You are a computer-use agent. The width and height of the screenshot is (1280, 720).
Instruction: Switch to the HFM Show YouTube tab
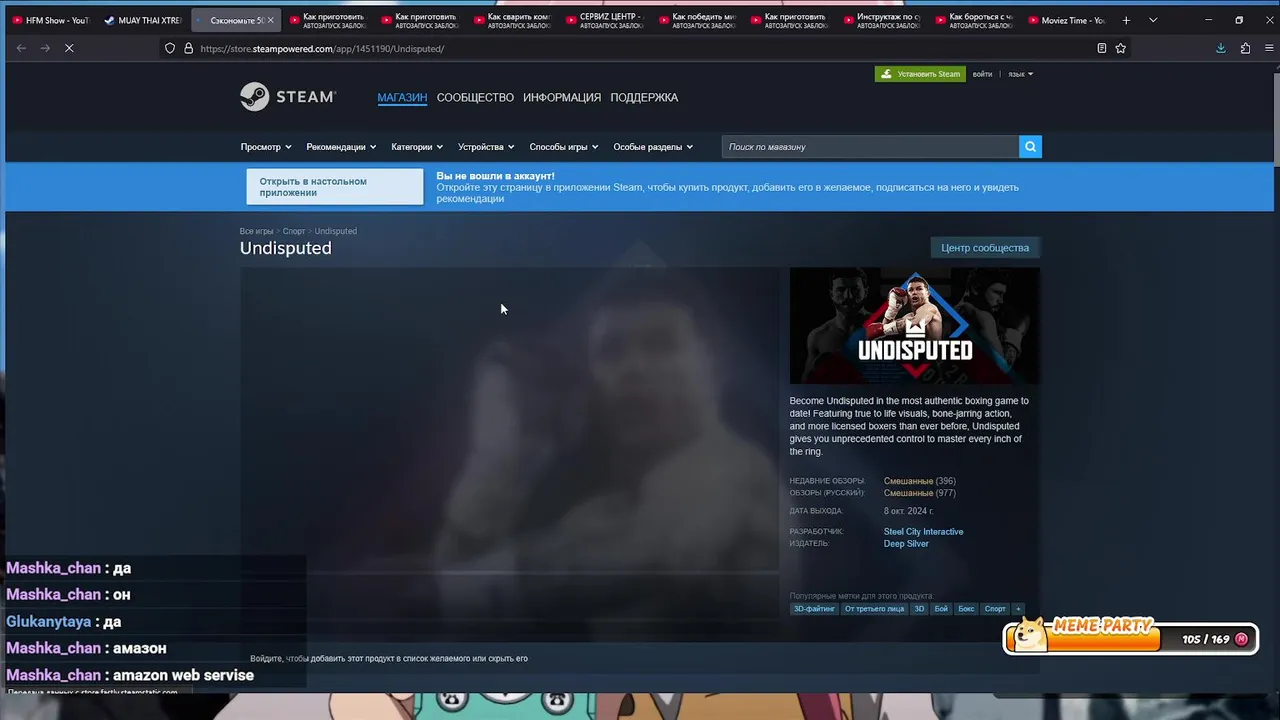coord(50,20)
